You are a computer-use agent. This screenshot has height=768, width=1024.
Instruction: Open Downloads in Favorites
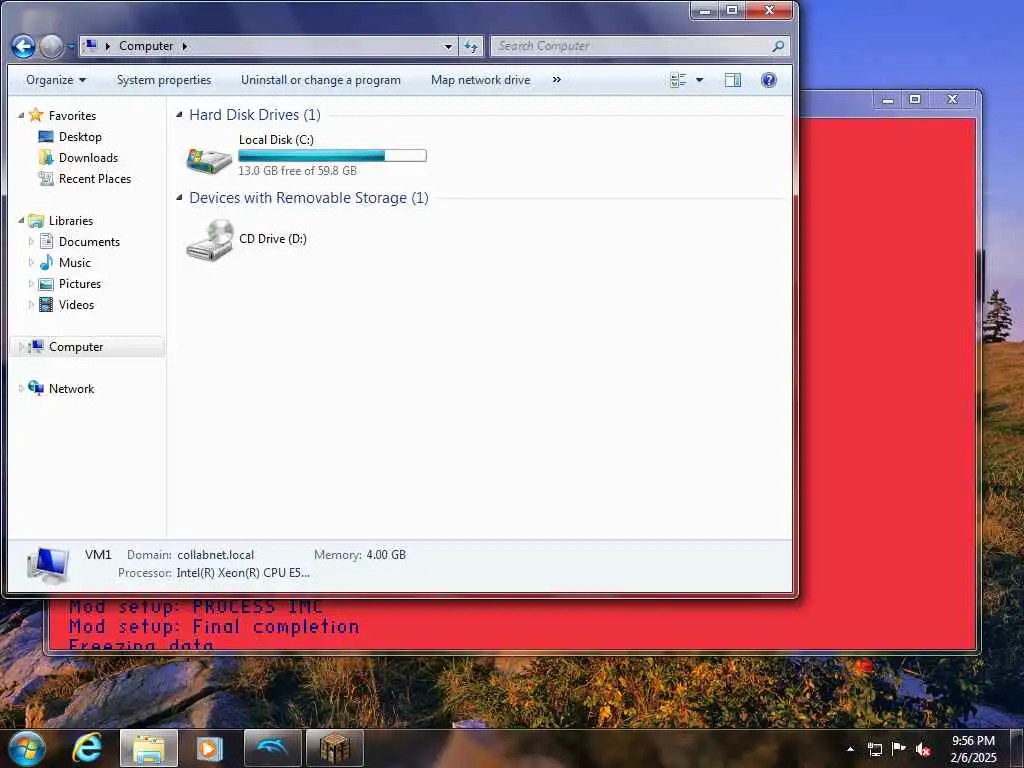point(88,157)
